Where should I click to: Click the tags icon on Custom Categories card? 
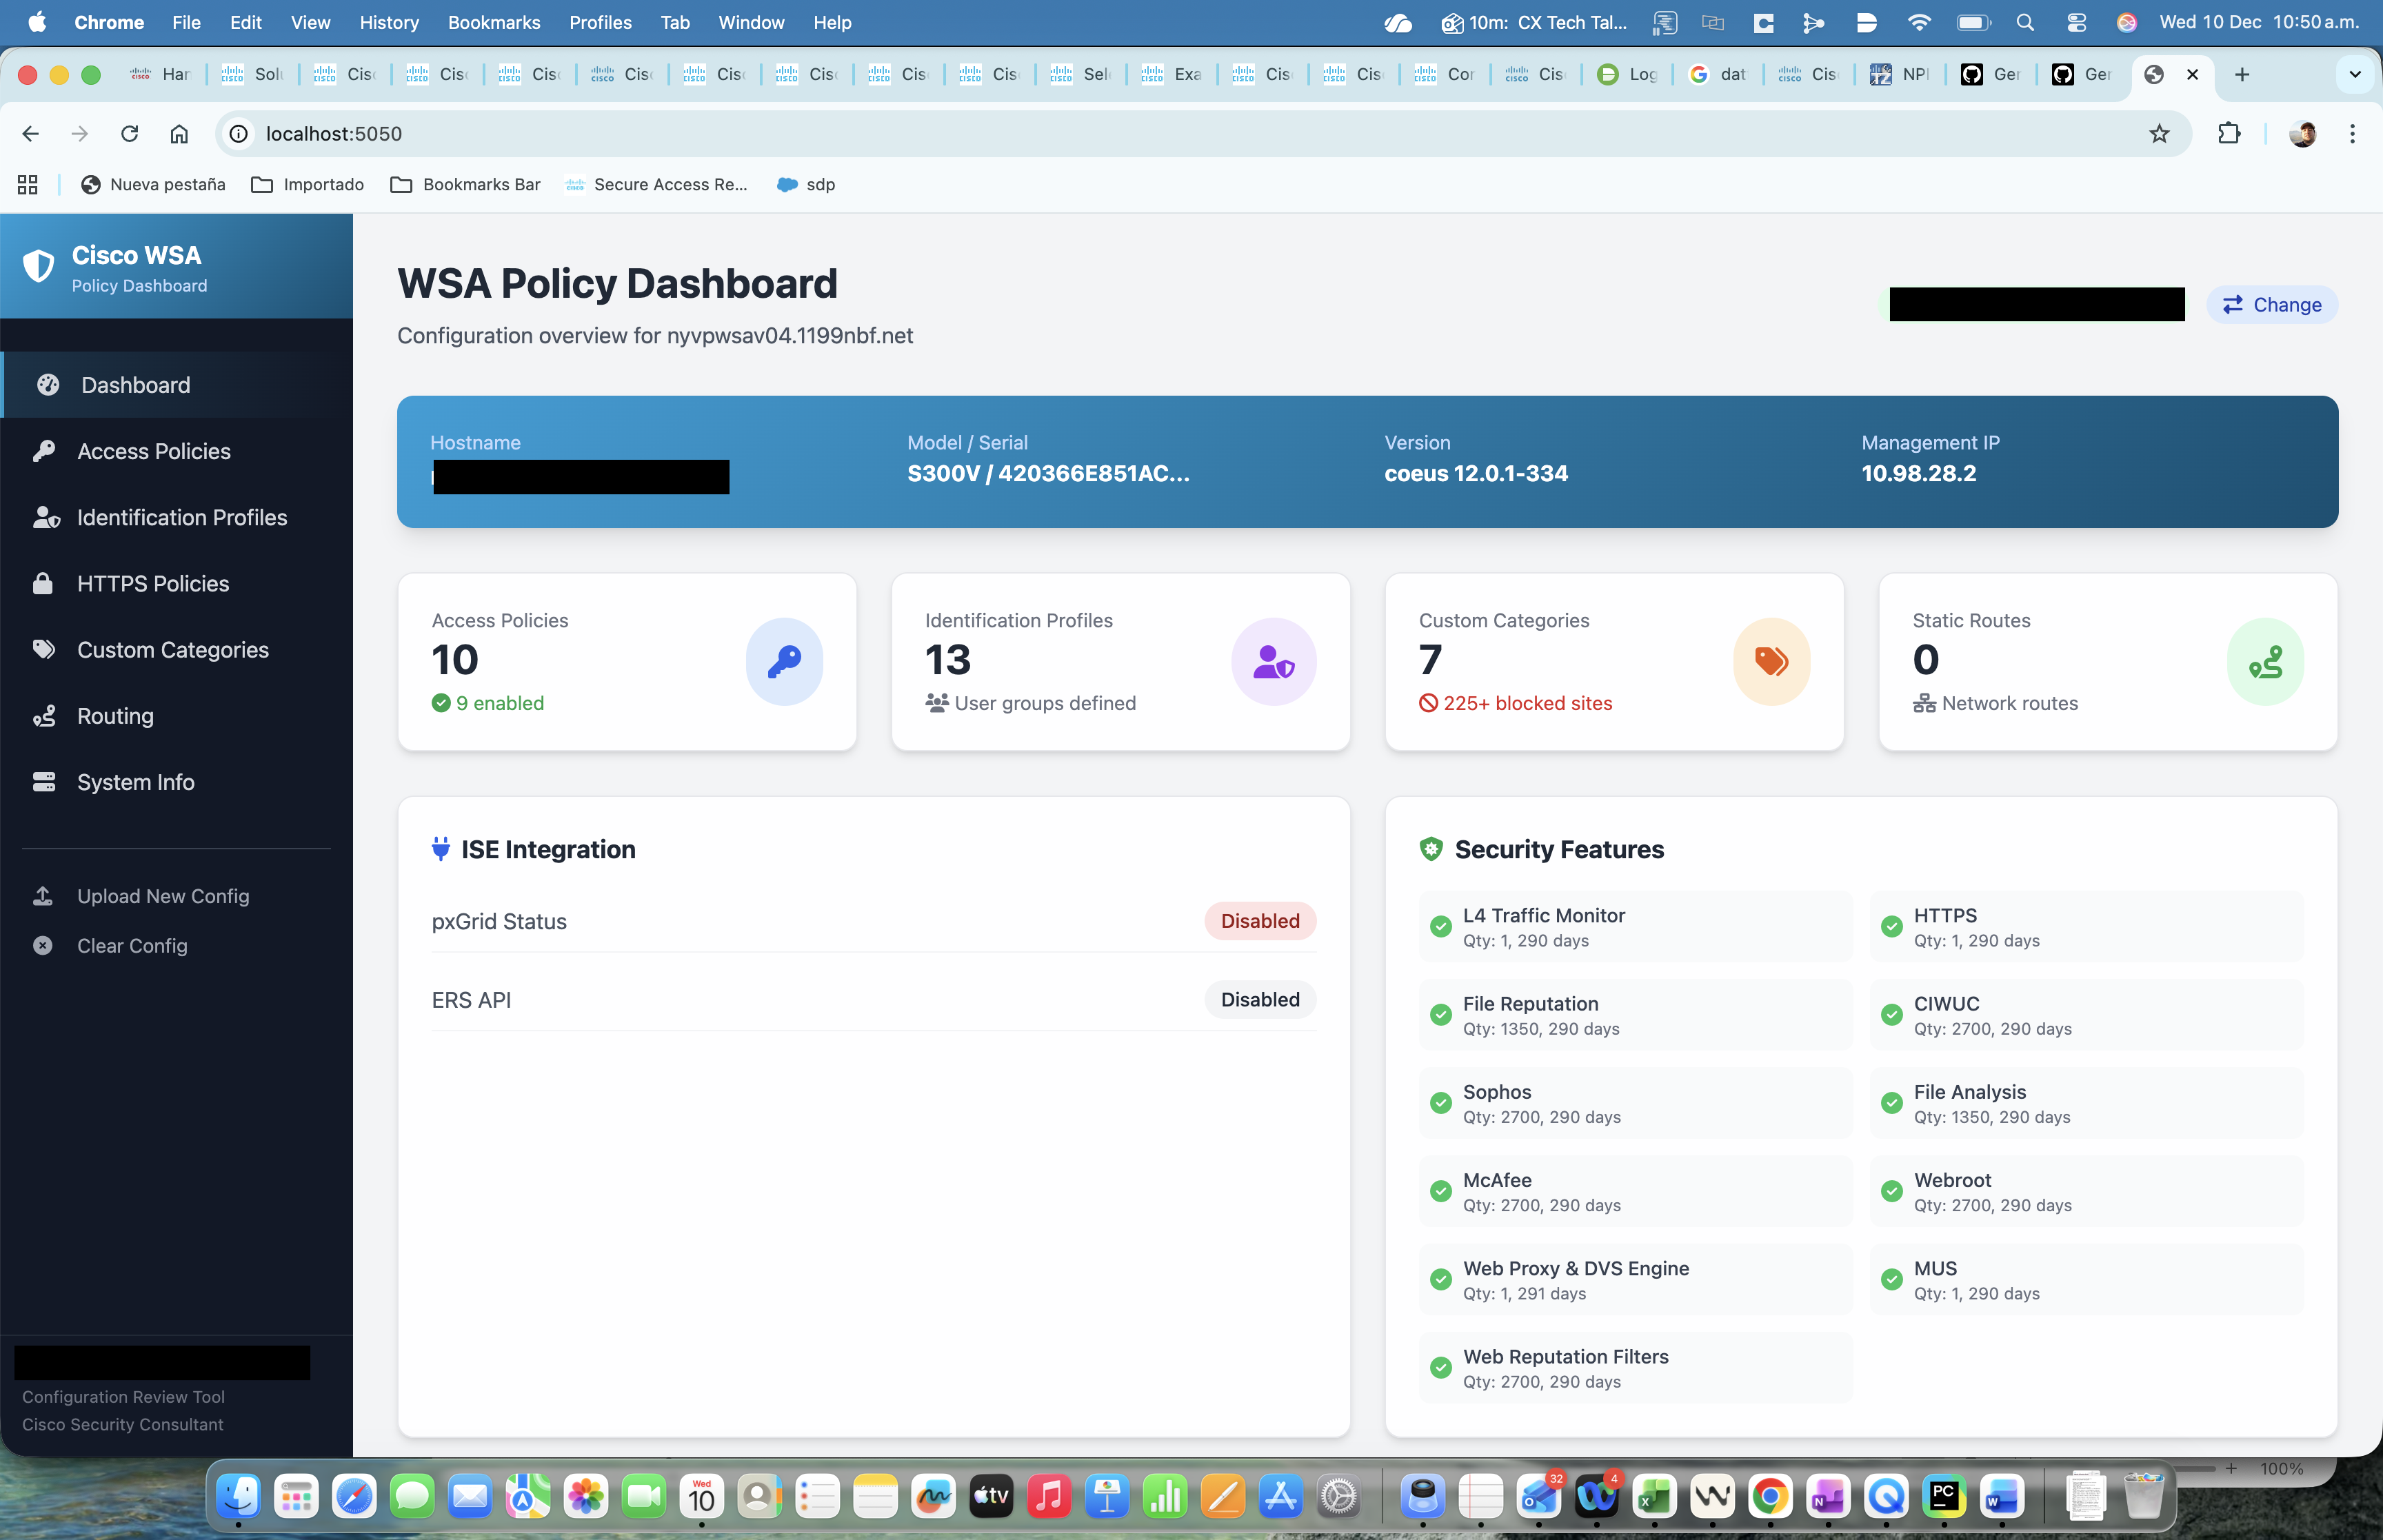(x=1771, y=661)
